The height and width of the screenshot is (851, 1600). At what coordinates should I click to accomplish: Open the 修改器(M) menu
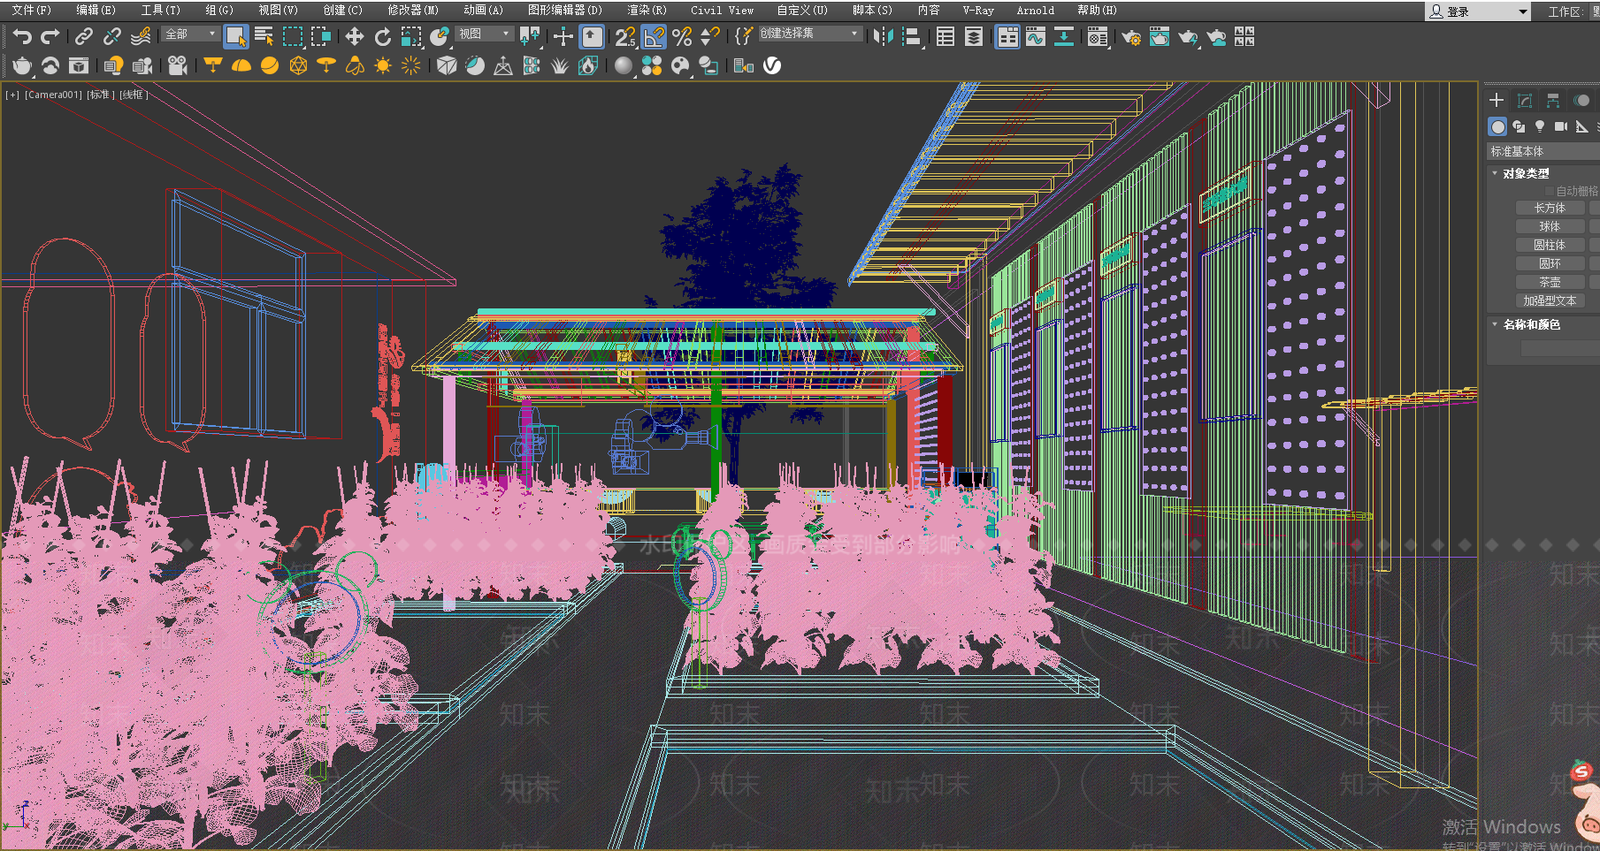coord(413,10)
